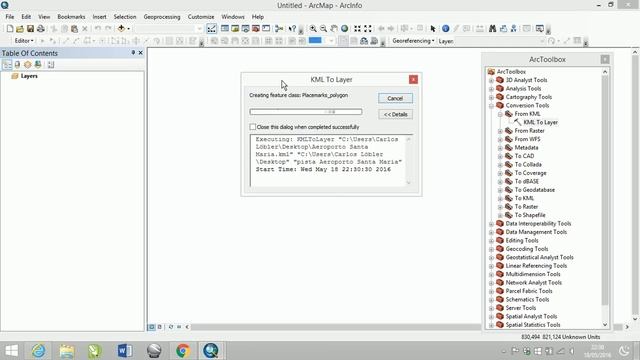Image resolution: width=640 pixels, height=360 pixels.
Task: Expand Cartography Tools toolbox
Action: click(491, 97)
